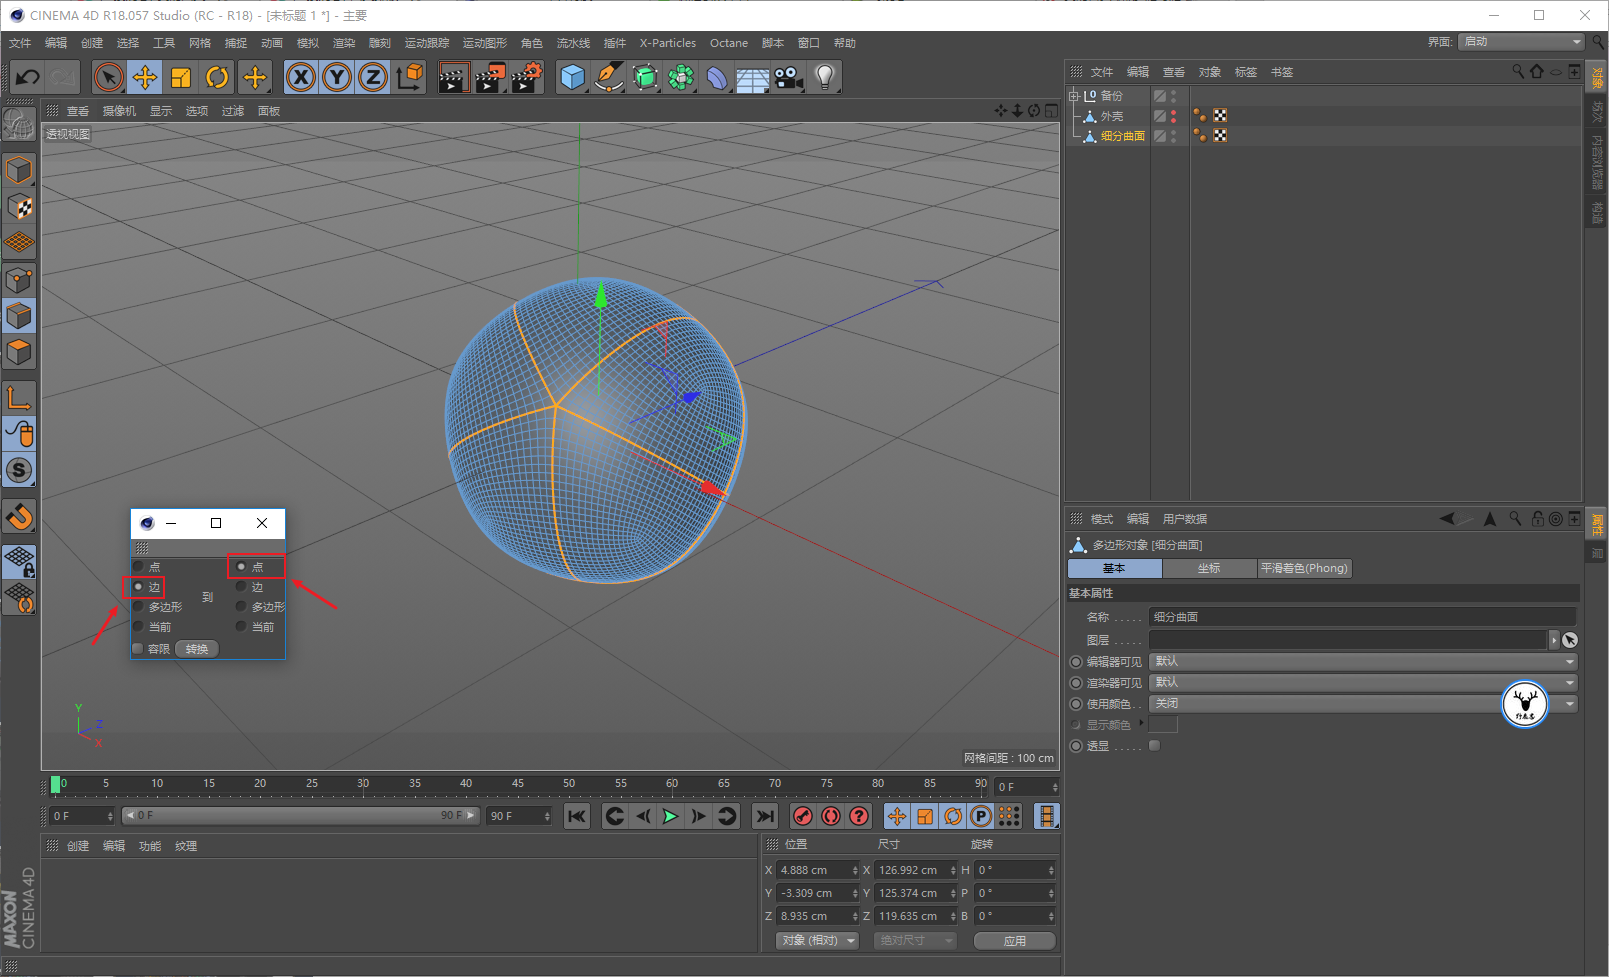1609x977 pixels.
Task: Click the Record Active Objects button
Action: 803,816
